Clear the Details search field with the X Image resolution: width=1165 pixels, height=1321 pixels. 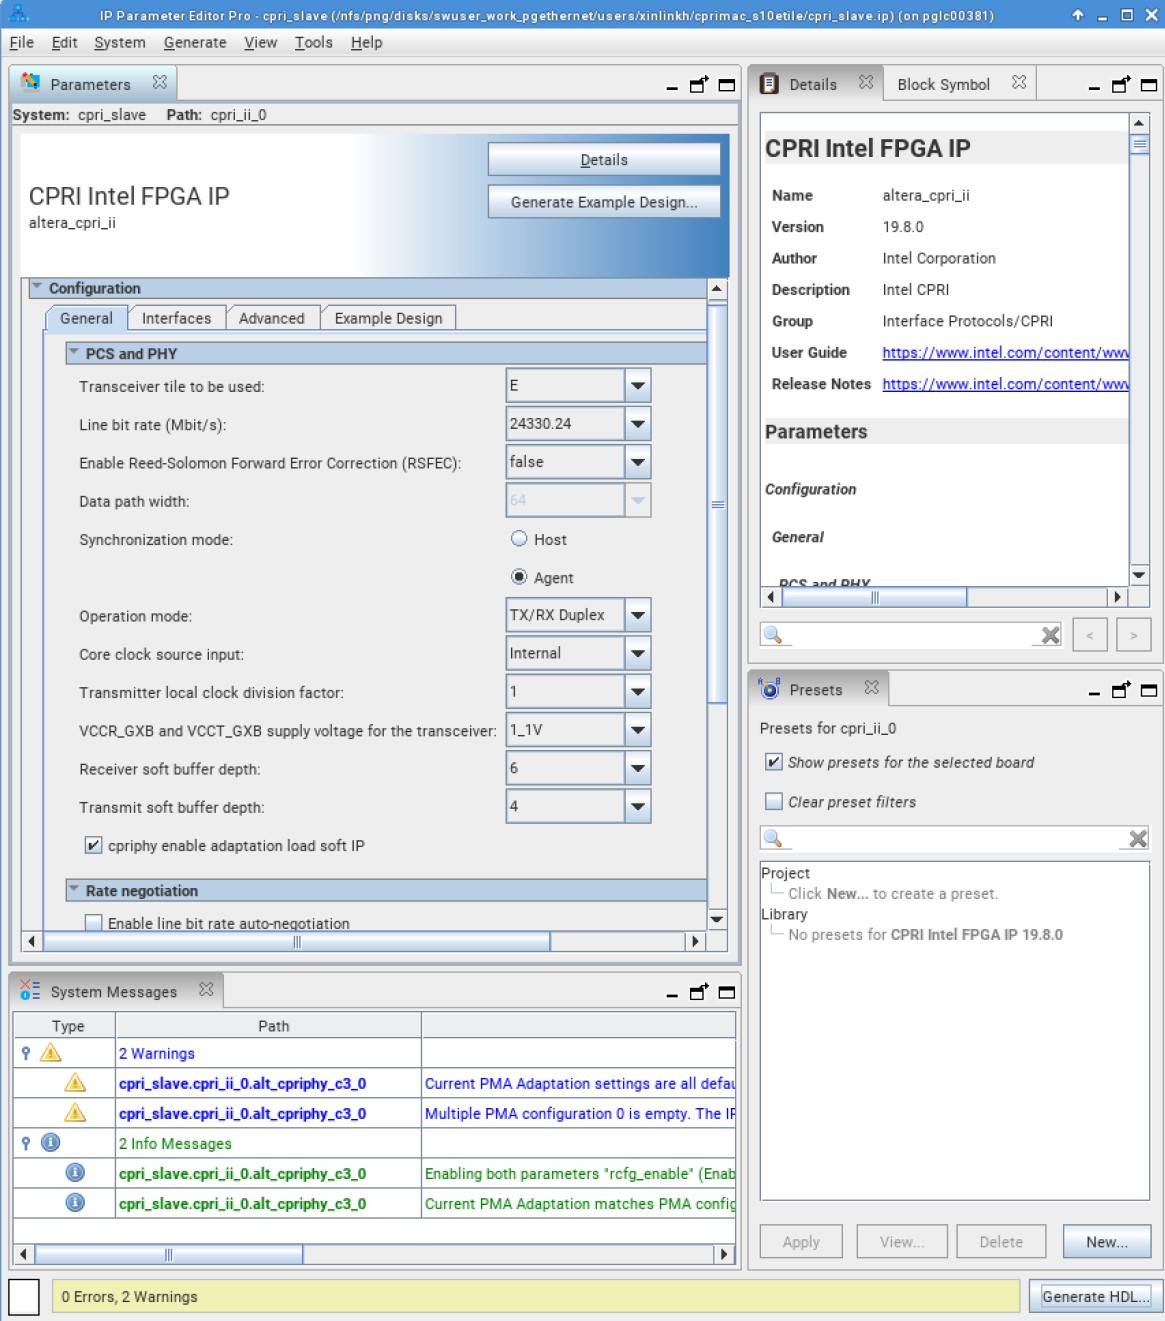(x=1050, y=635)
